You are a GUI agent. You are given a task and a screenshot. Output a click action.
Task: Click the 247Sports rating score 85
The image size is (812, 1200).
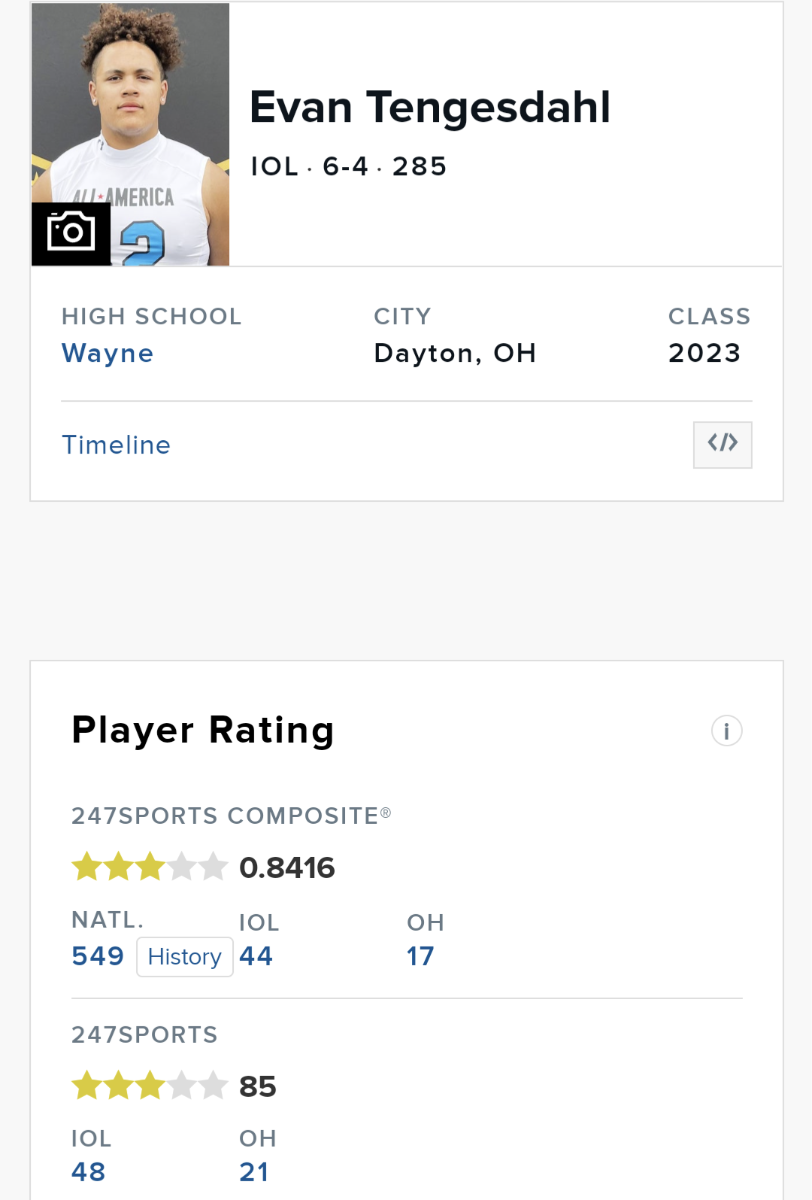click(258, 1087)
